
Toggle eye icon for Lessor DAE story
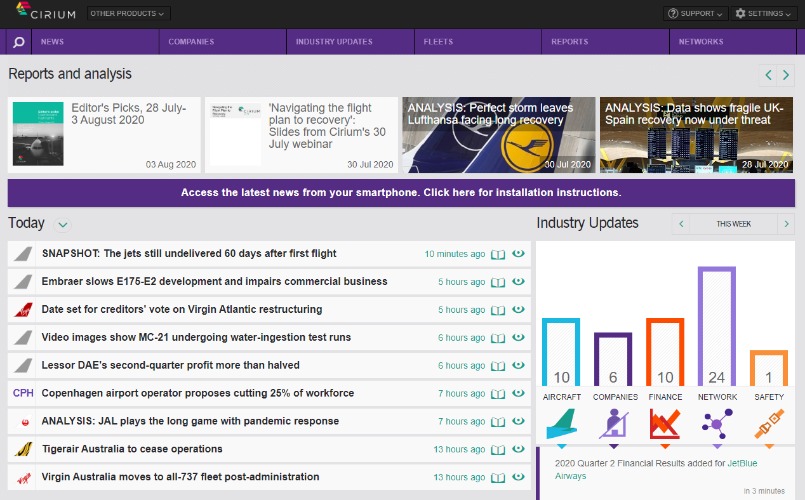519,364
